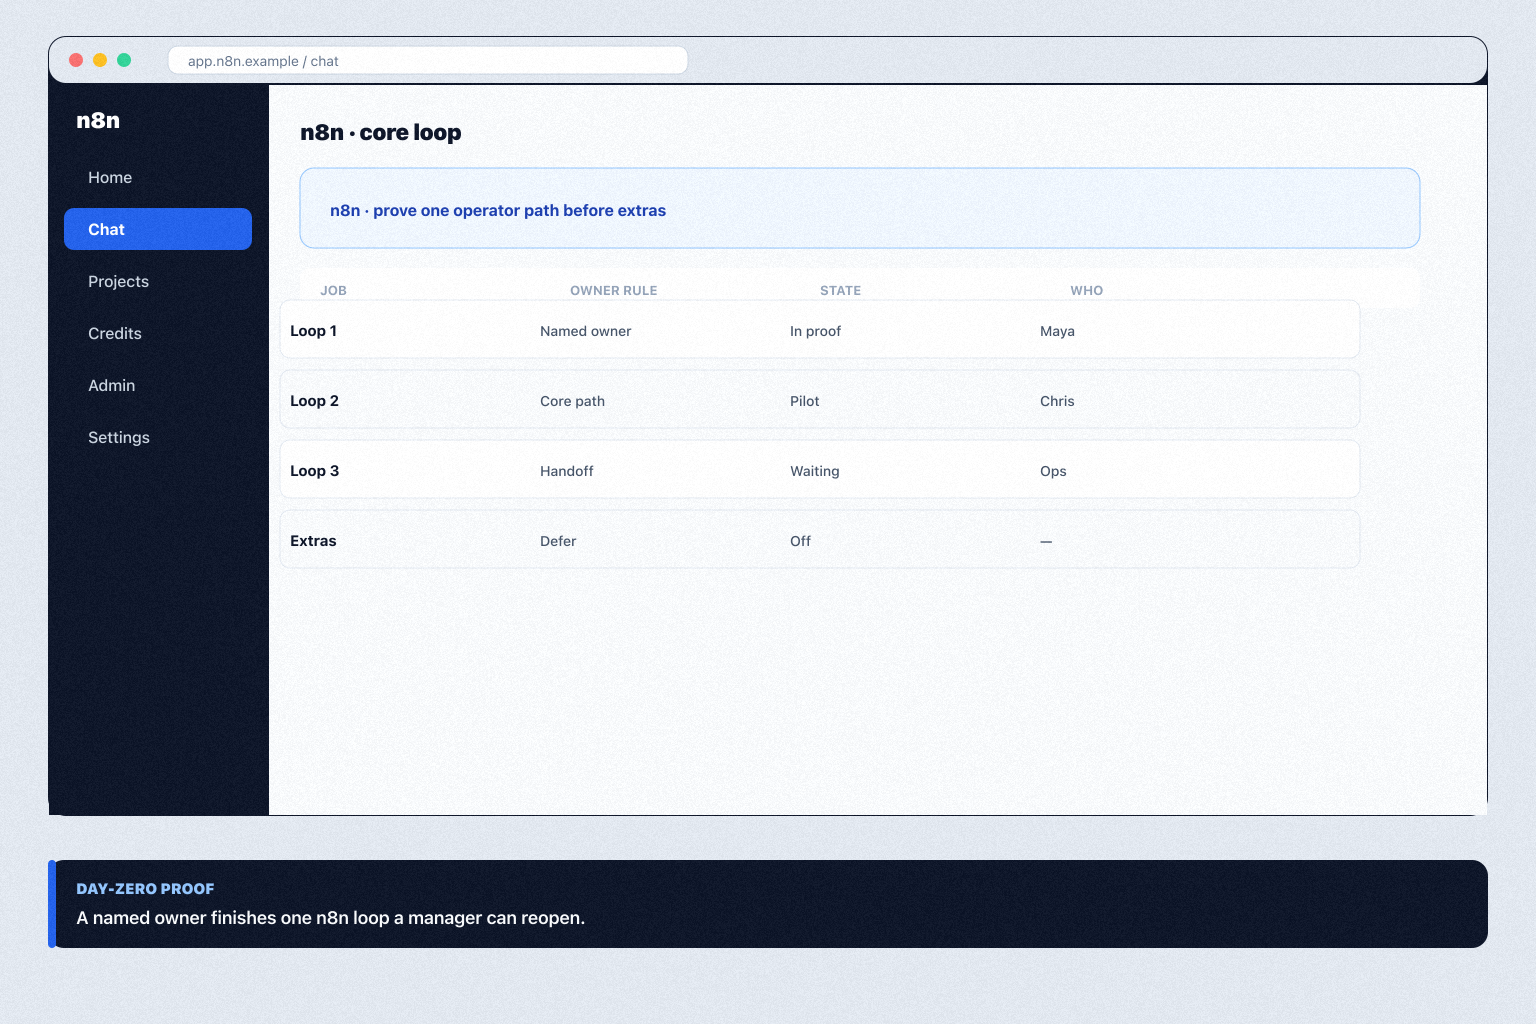Click the 'Core path' owner rule cell
The image size is (1536, 1024).
coord(572,401)
